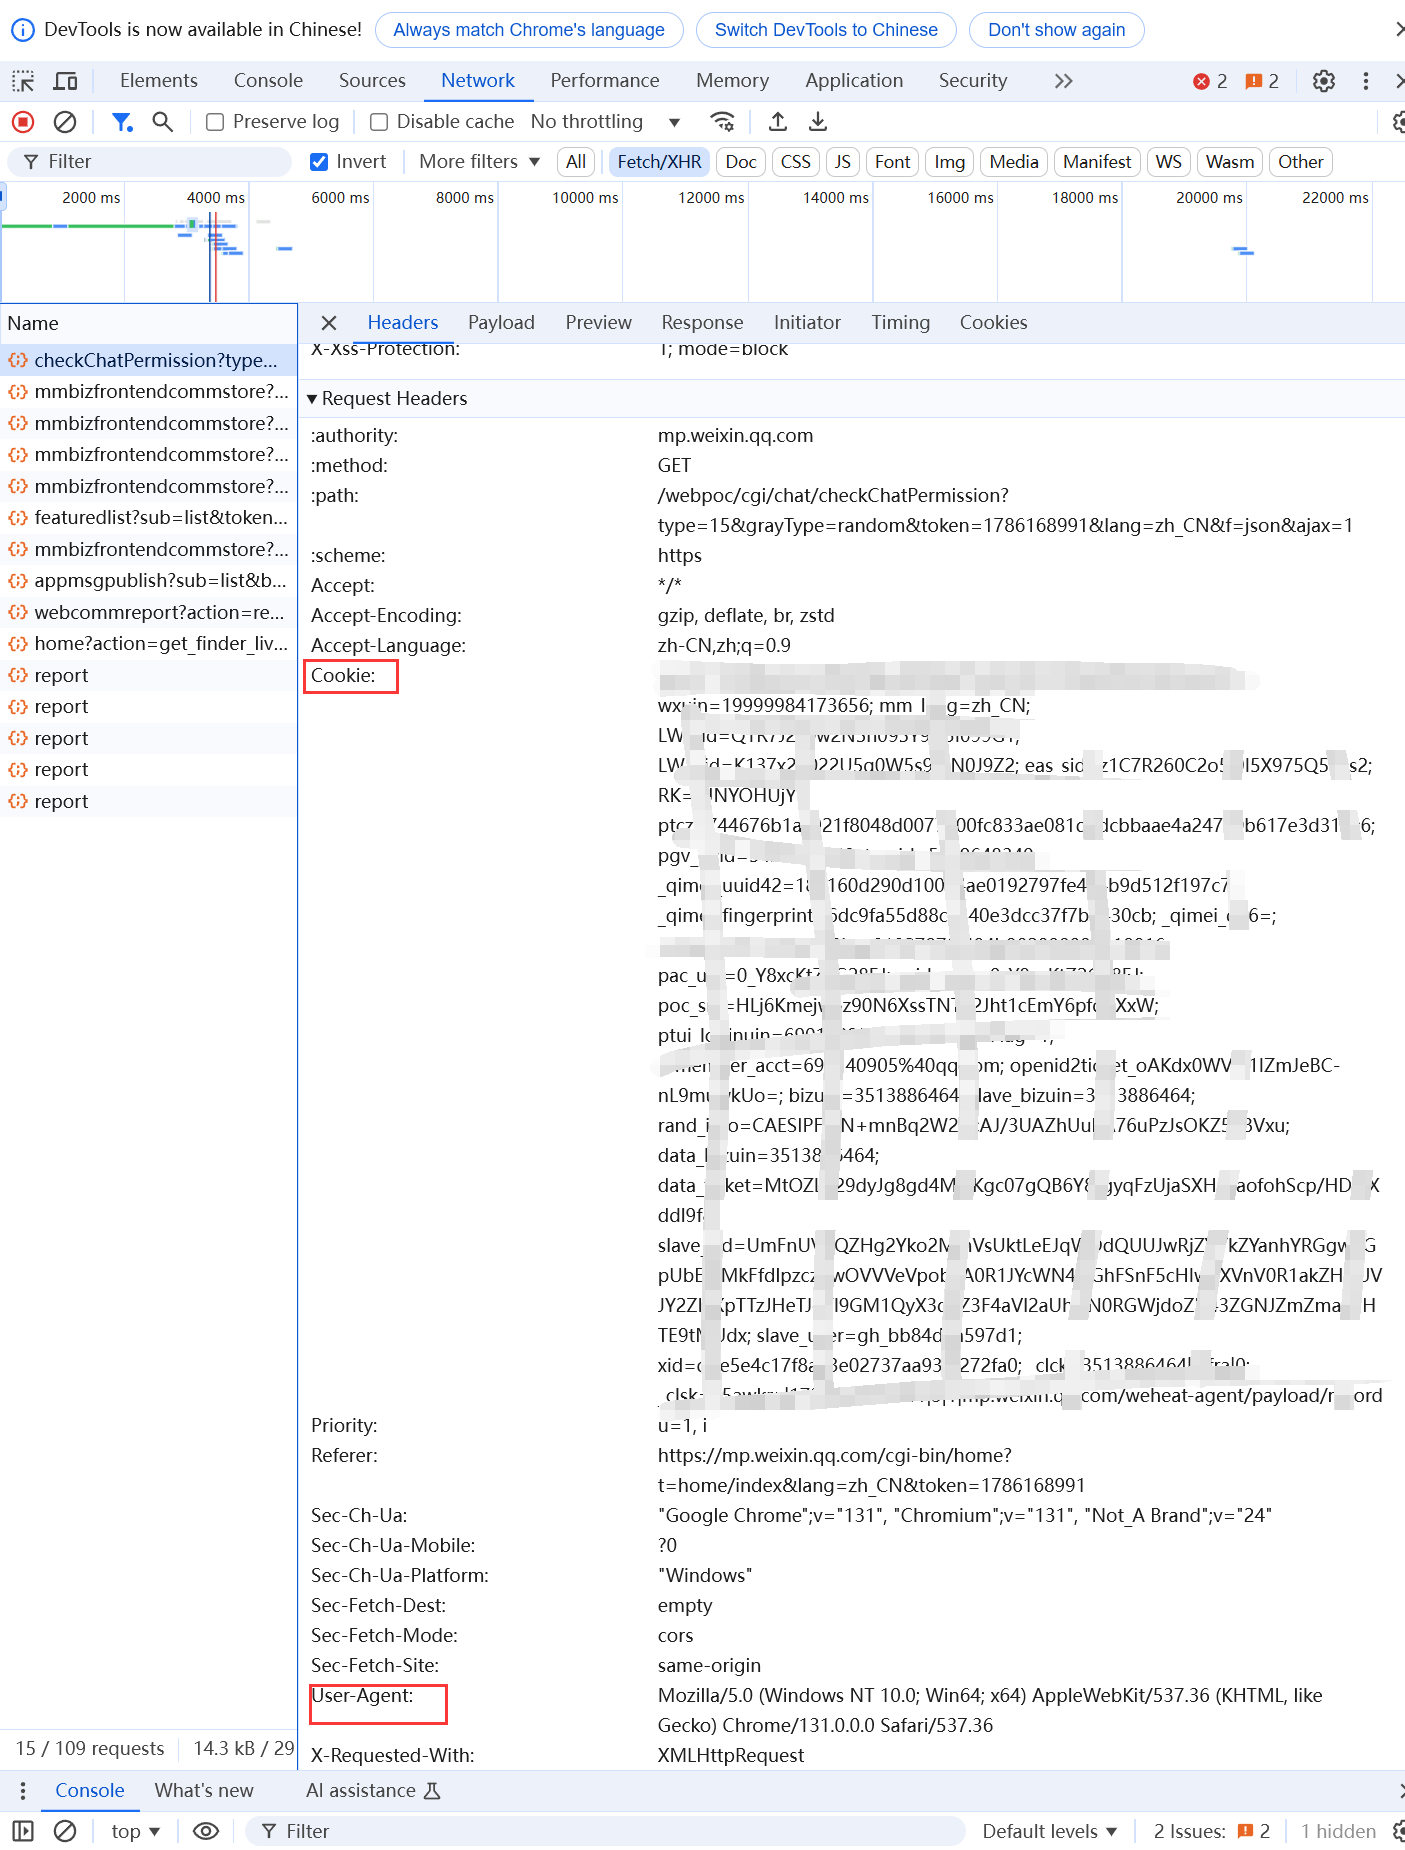Click Switch DevTools to Chinese button
This screenshot has height=1850, width=1405.
pyautogui.click(x=826, y=30)
